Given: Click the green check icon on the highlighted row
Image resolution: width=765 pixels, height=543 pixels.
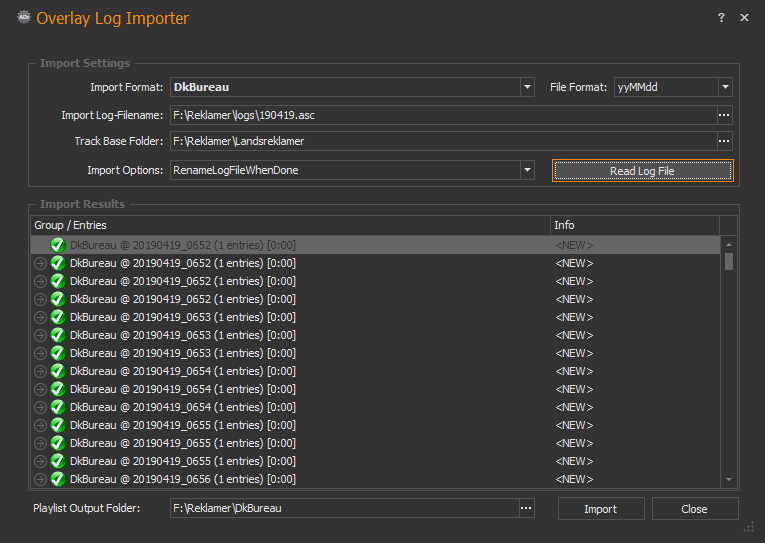Looking at the screenshot, I should tap(58, 245).
